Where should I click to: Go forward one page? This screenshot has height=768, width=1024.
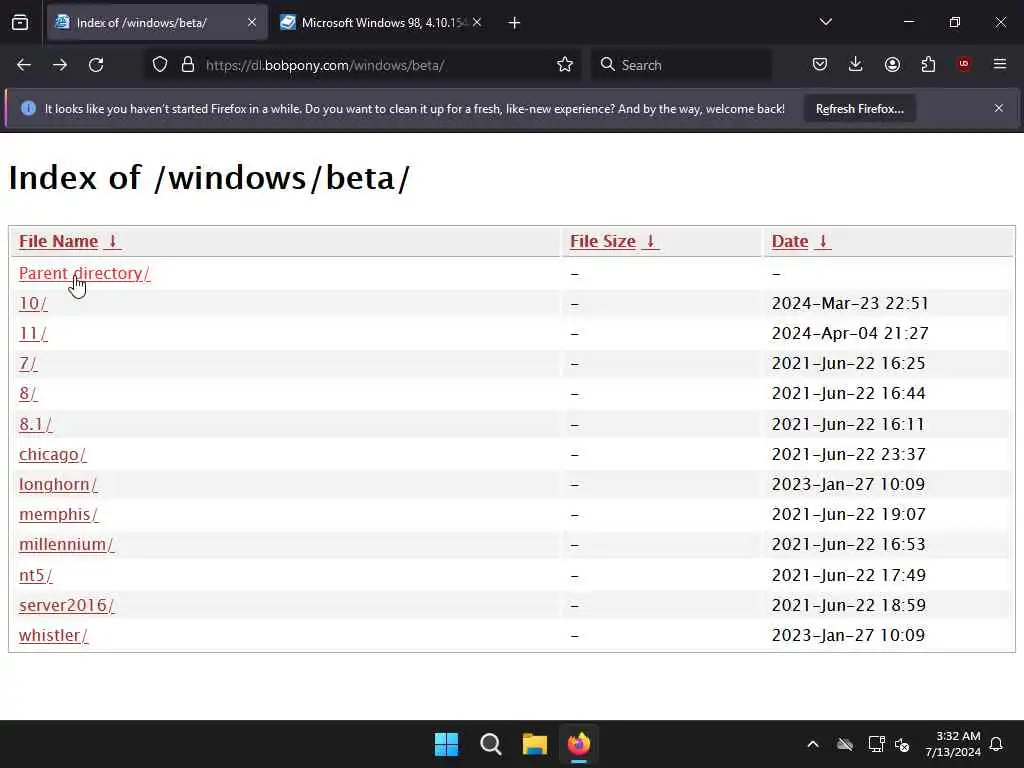(x=59, y=65)
